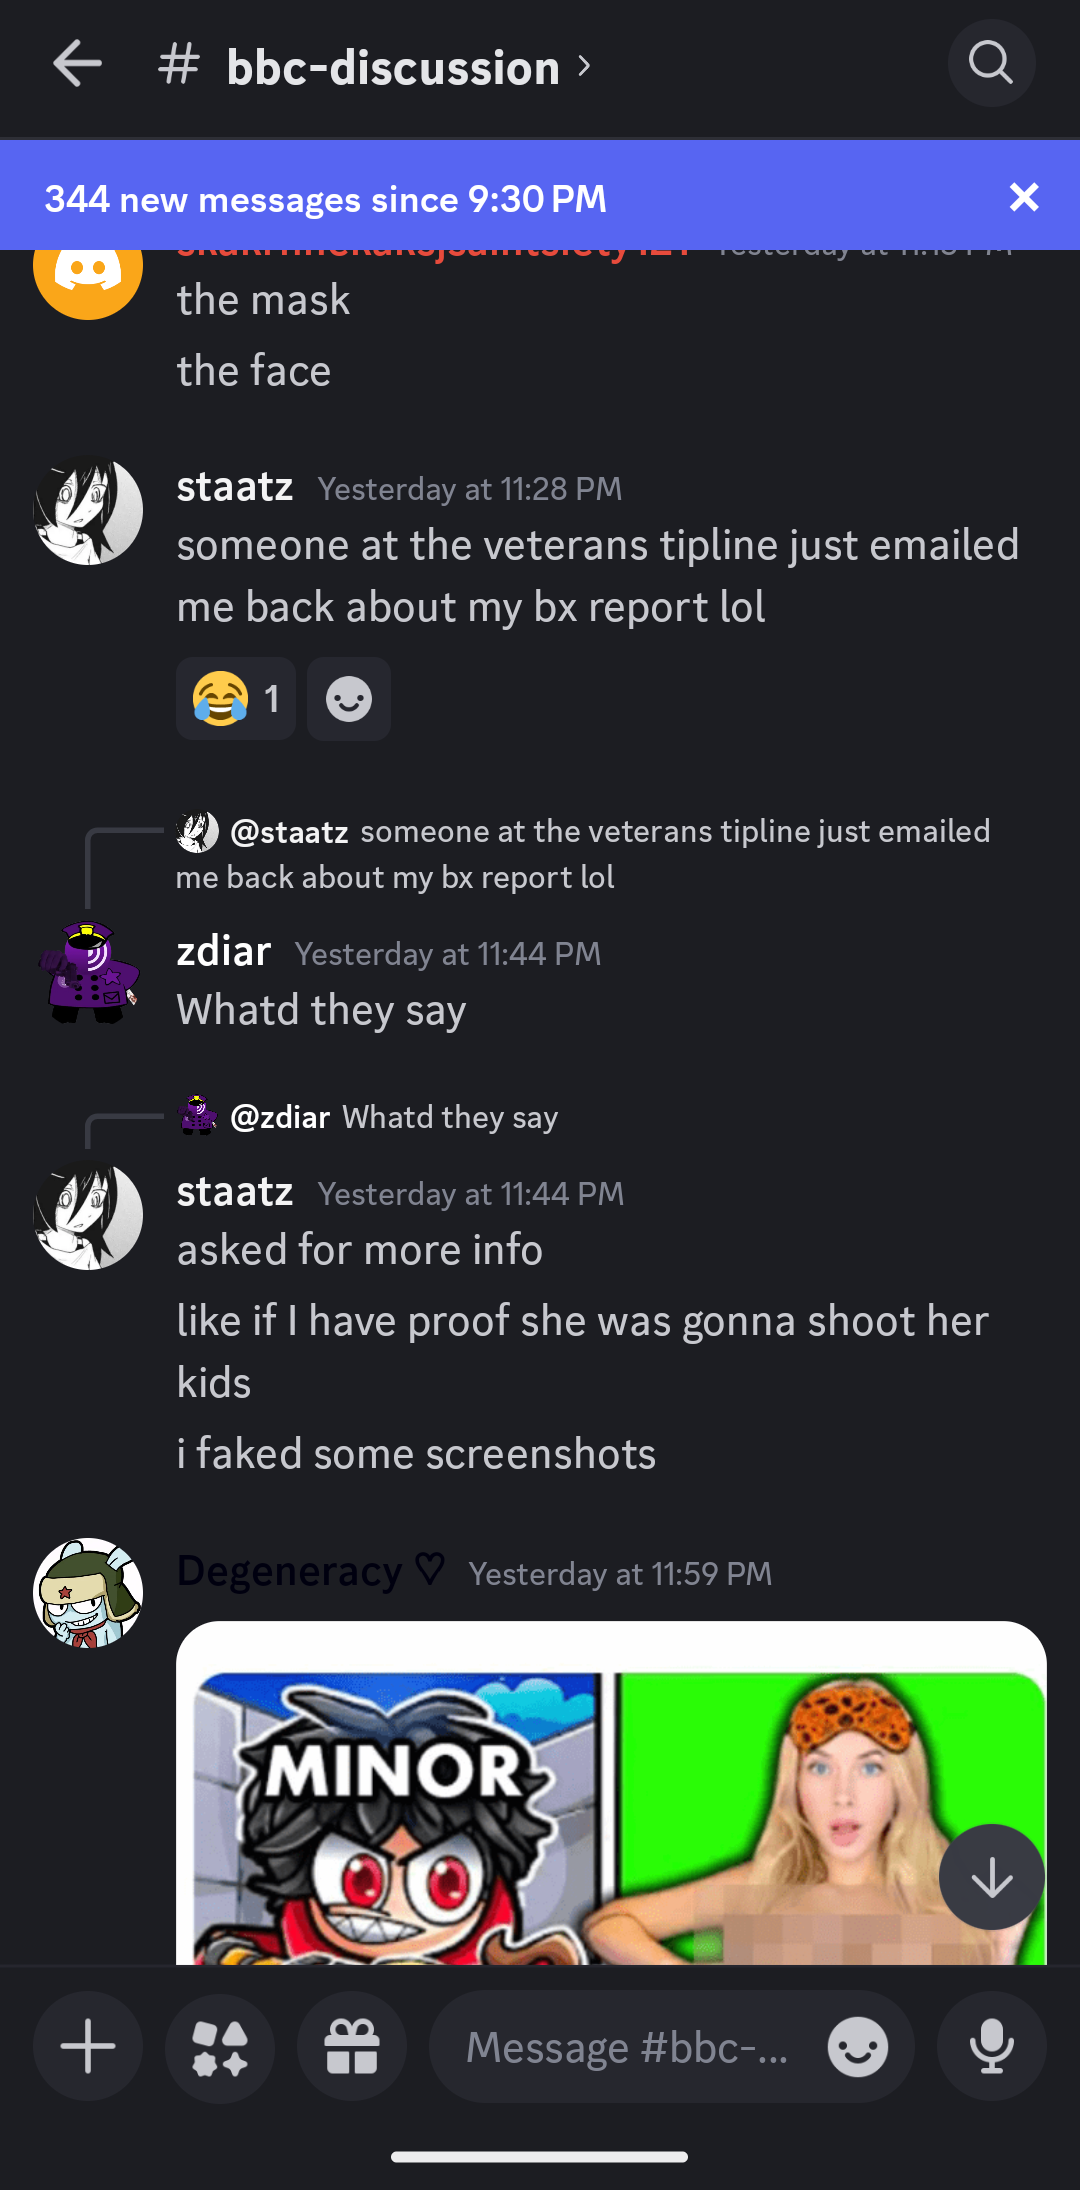Jump to latest with down arrow

[992, 1877]
